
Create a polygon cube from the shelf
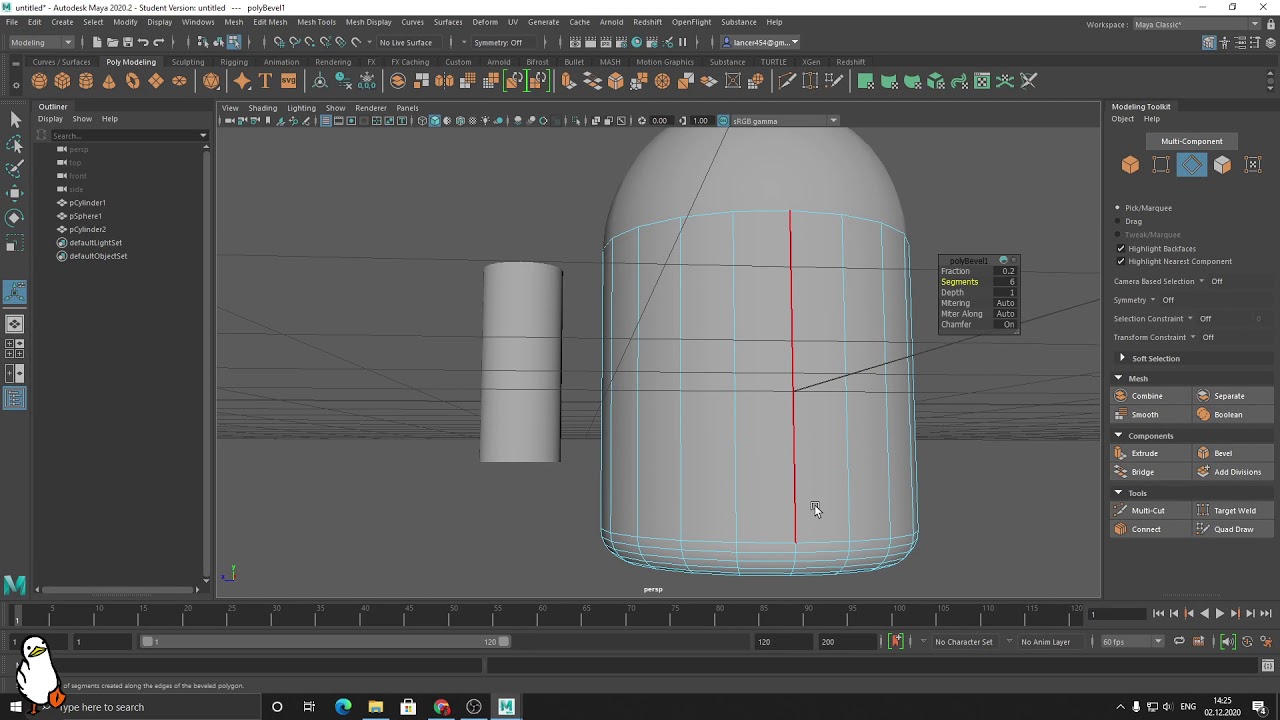[62, 81]
